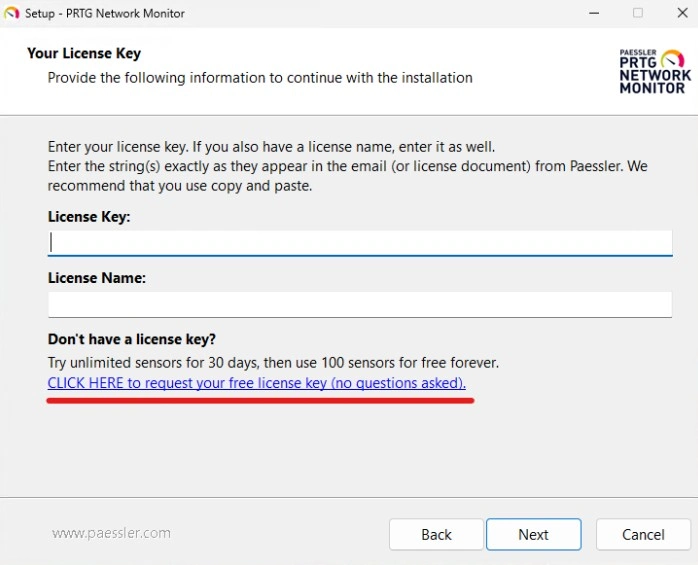698x565 pixels.
Task: Click the 'Don't have a license key?' heading
Action: (x=132, y=339)
